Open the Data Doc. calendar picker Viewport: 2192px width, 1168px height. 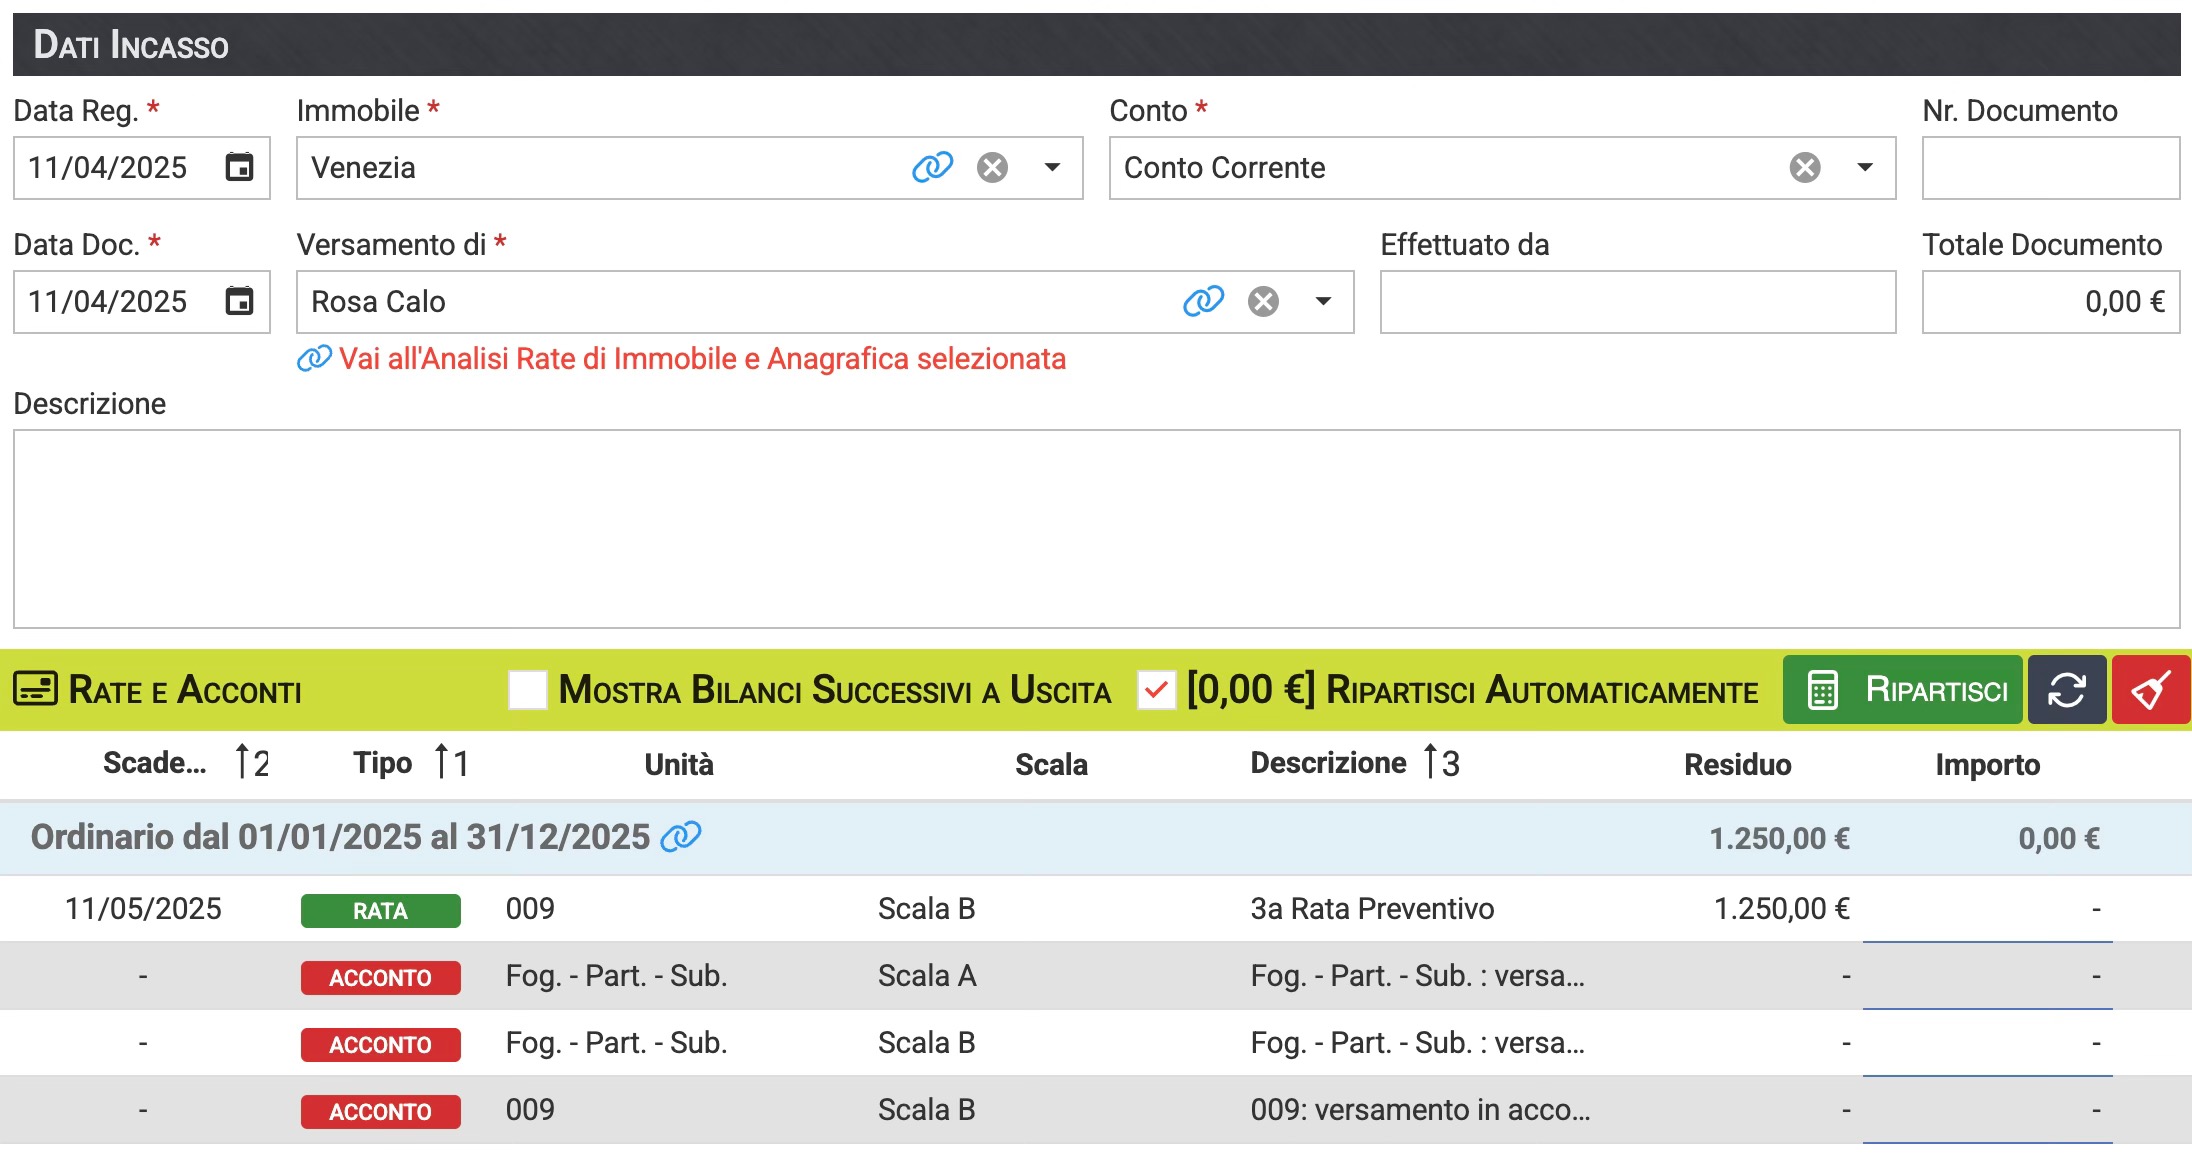[239, 301]
